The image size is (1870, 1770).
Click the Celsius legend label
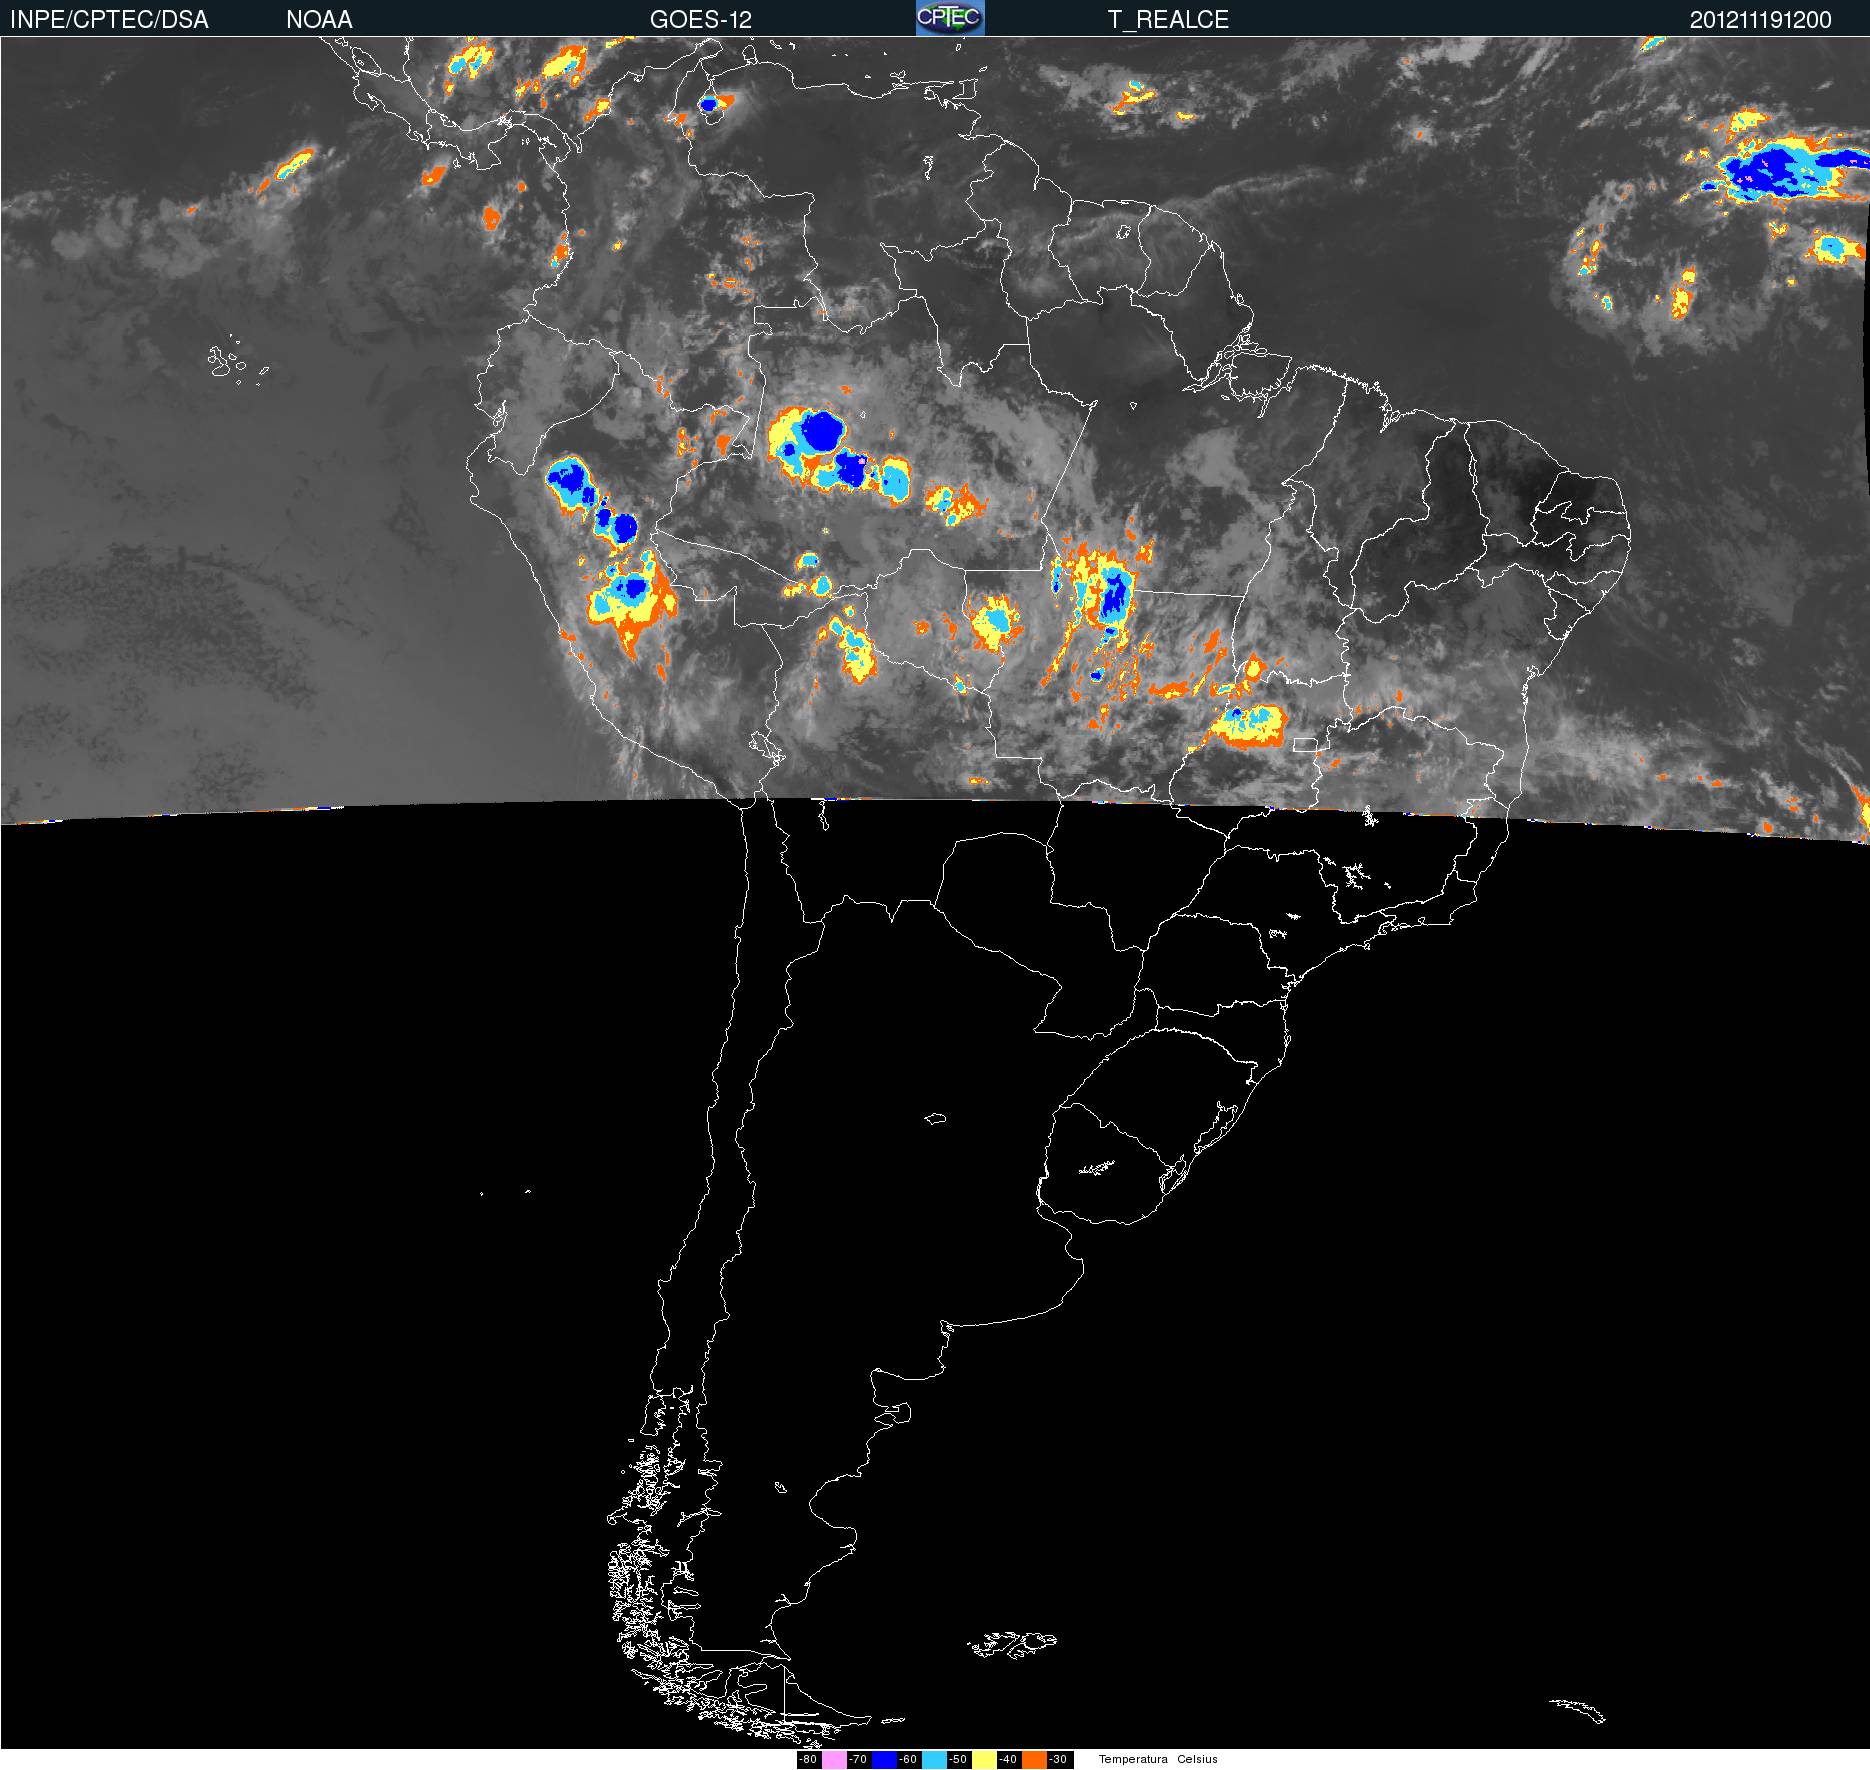click(x=1197, y=1760)
